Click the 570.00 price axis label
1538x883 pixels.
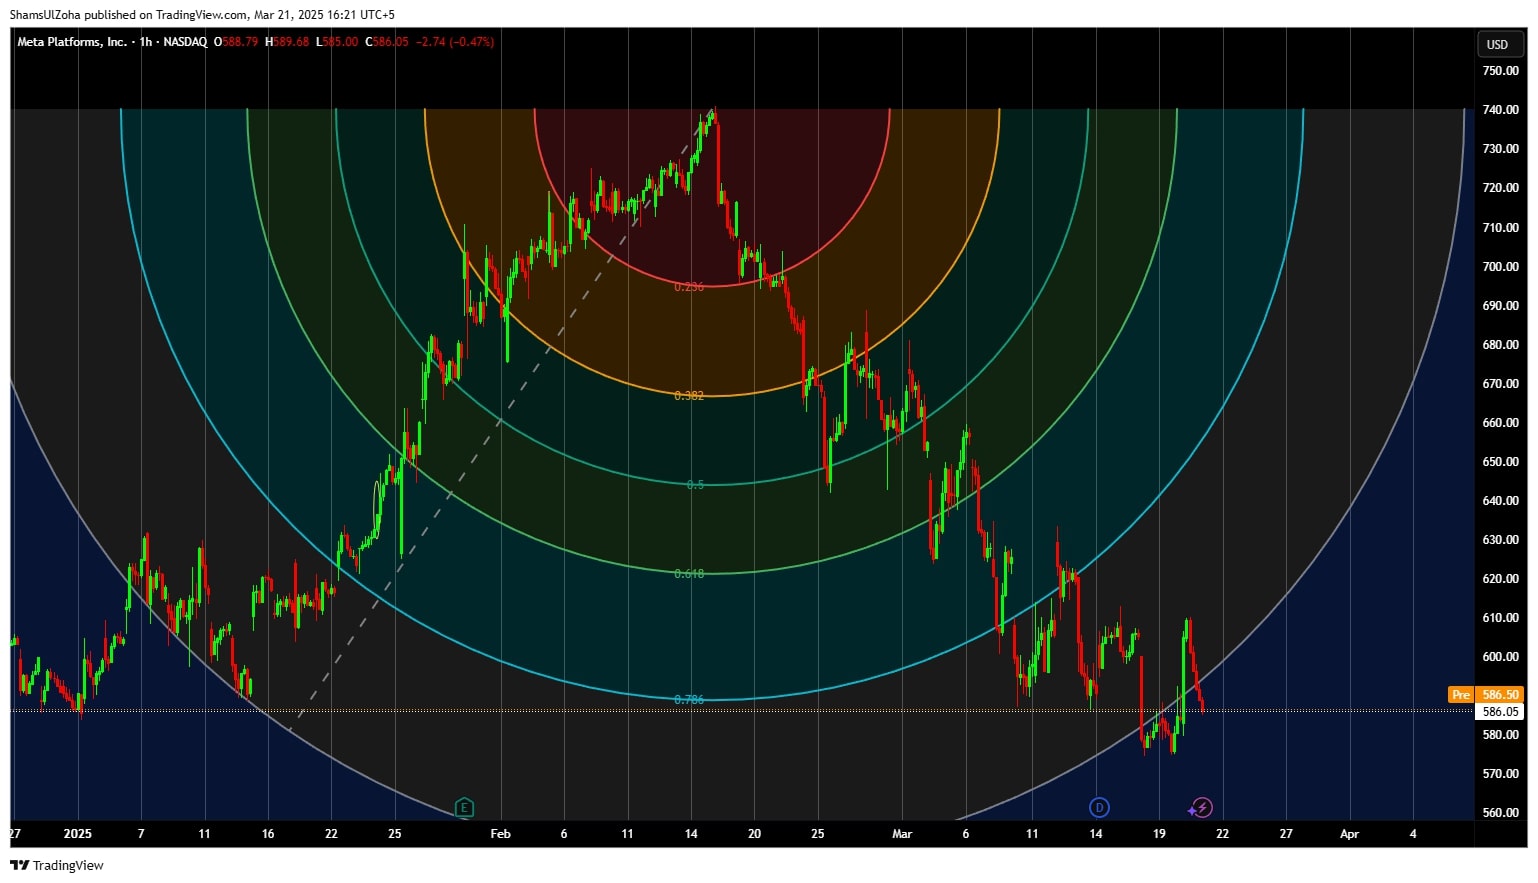[1500, 774]
